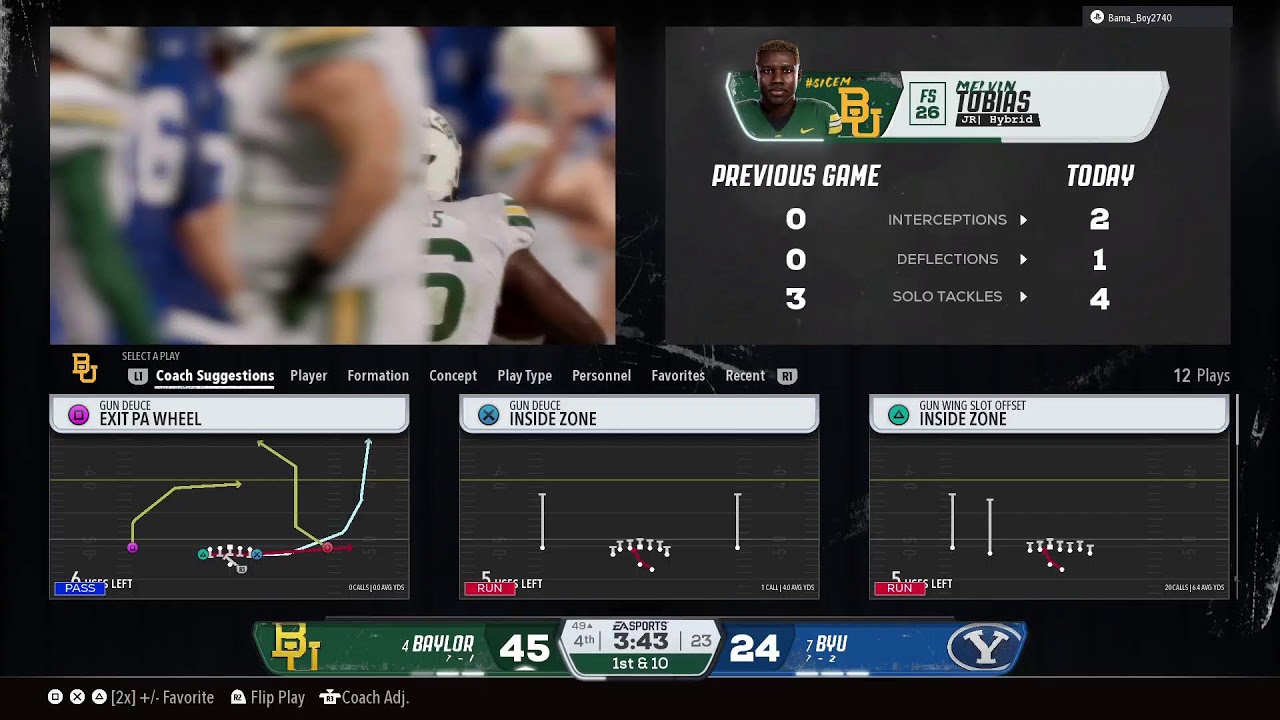Click the Bama_Boy2740 username
Viewport: 1280px width, 720px height.
tap(1139, 18)
